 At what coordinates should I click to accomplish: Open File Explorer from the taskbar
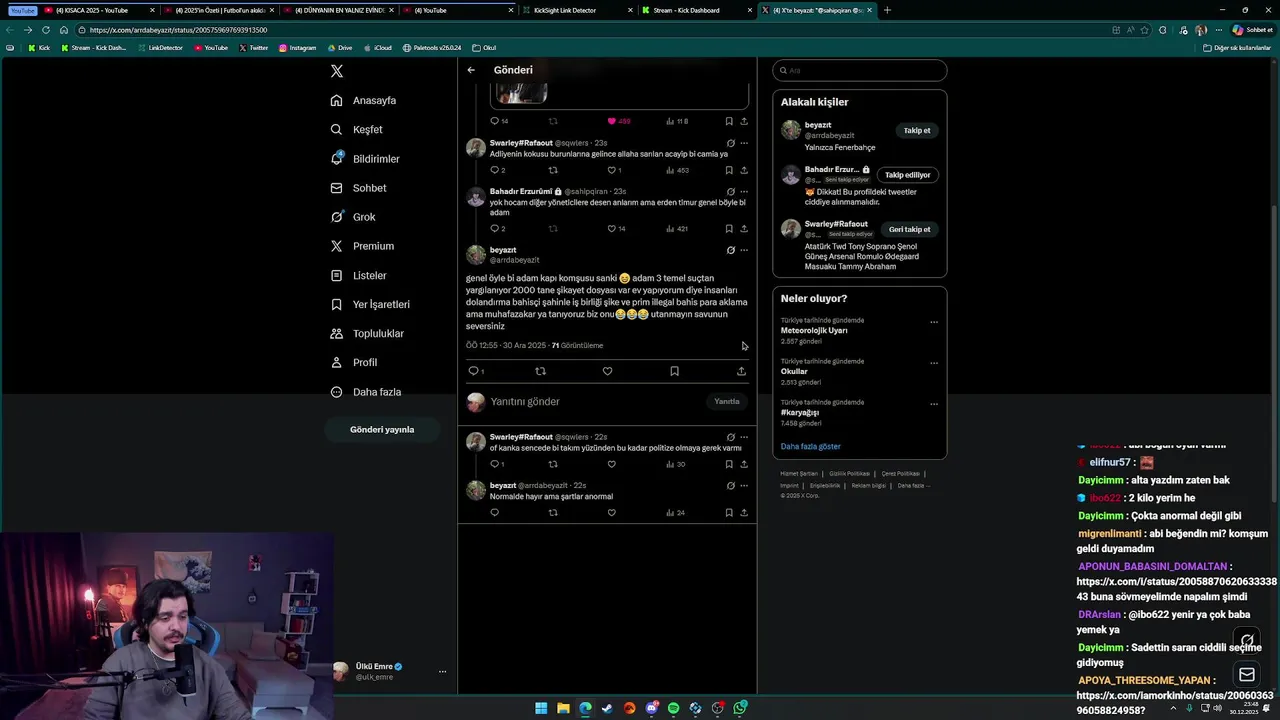pyautogui.click(x=563, y=708)
